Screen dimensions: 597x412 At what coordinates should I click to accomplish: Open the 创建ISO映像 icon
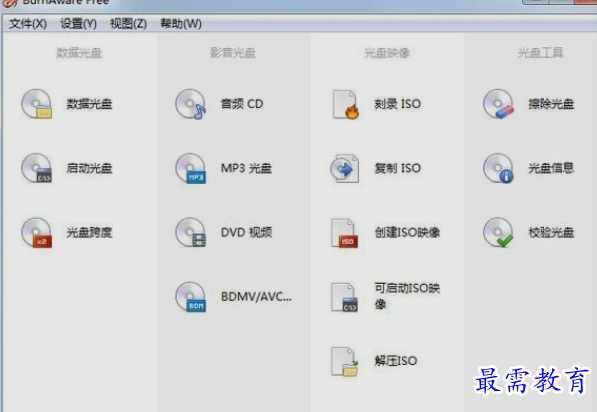(x=345, y=233)
